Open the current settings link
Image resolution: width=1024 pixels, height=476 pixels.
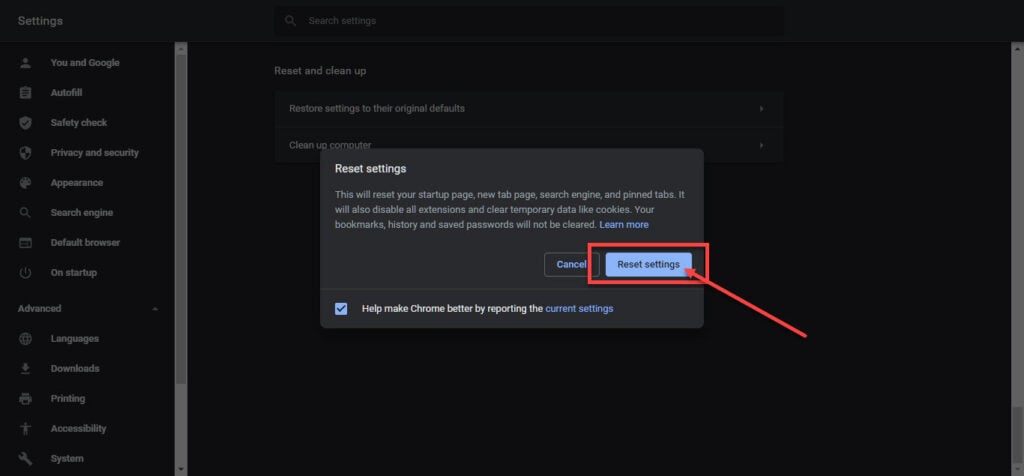tap(579, 309)
